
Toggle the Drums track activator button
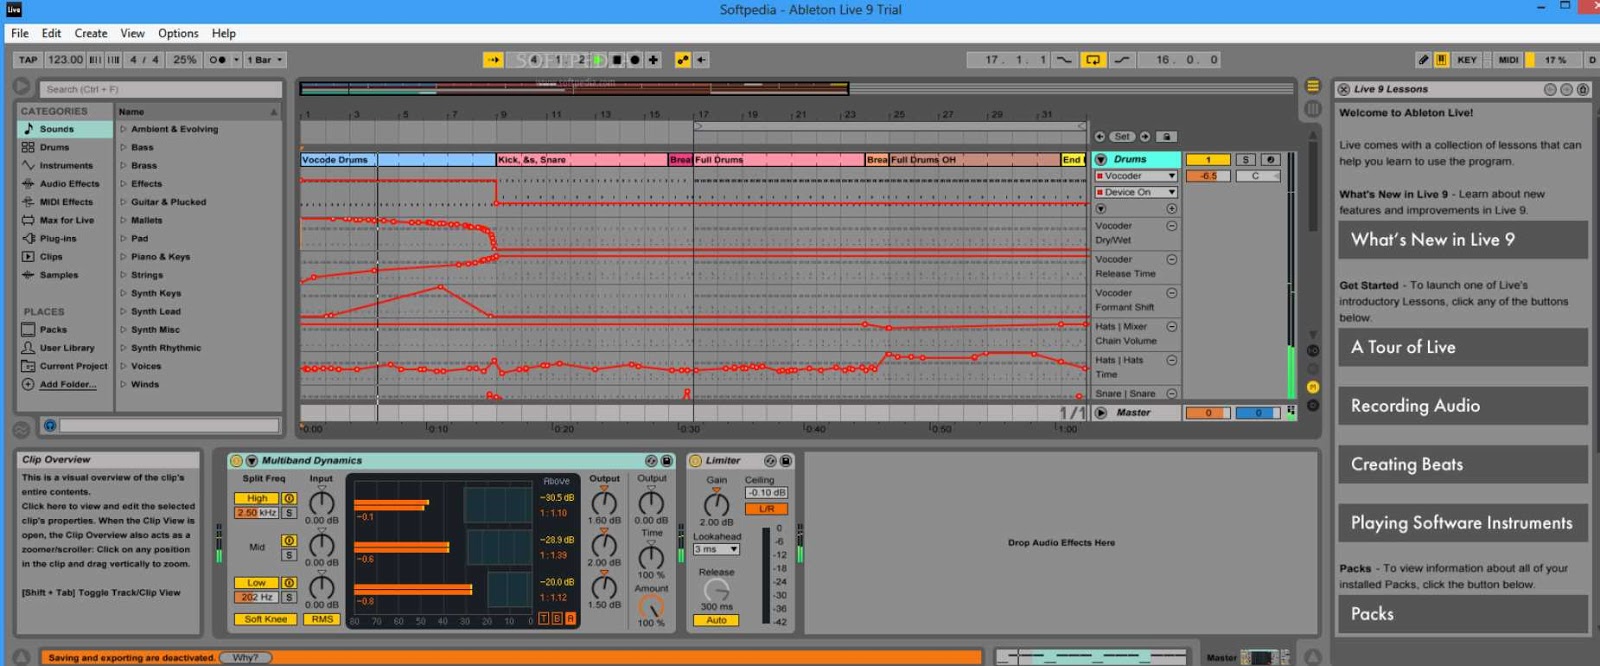pos(1208,159)
